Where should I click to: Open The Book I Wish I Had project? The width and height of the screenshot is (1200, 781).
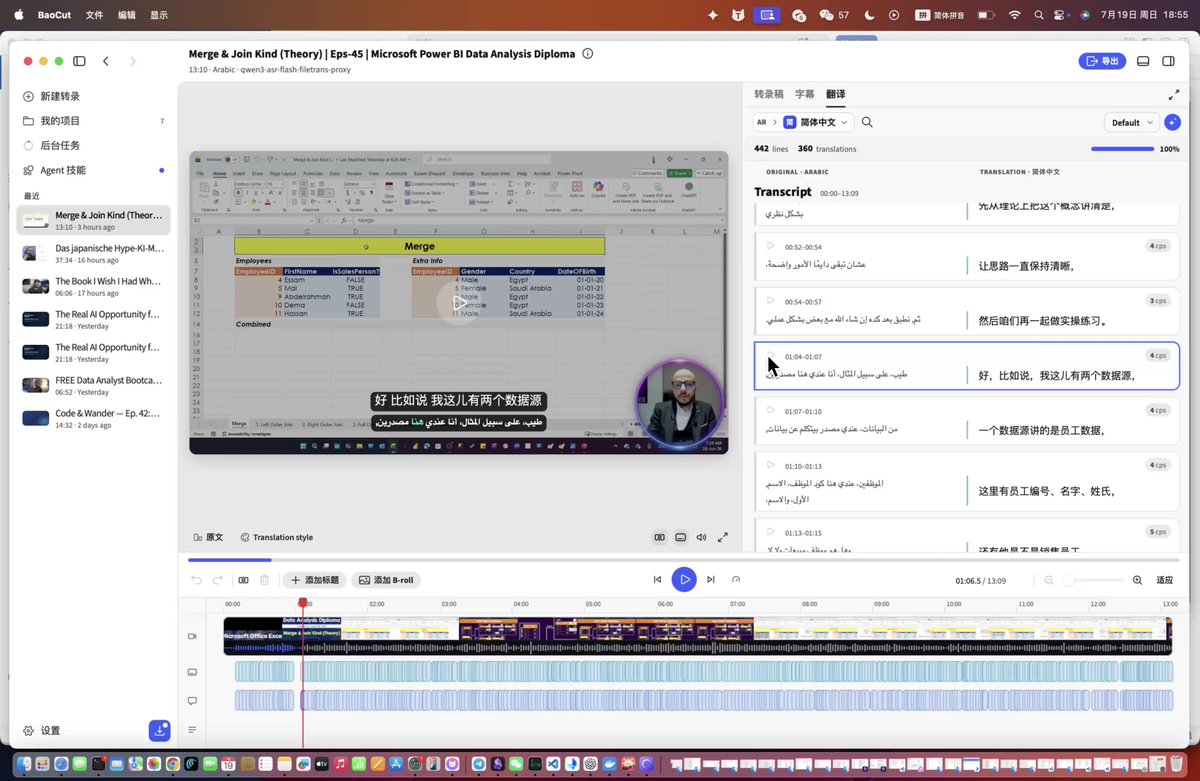coord(93,287)
